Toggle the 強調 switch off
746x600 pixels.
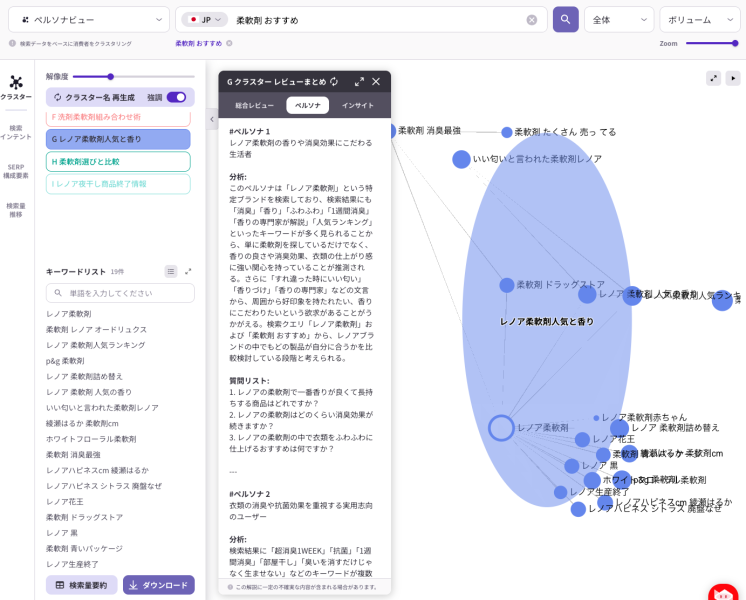pos(176,97)
